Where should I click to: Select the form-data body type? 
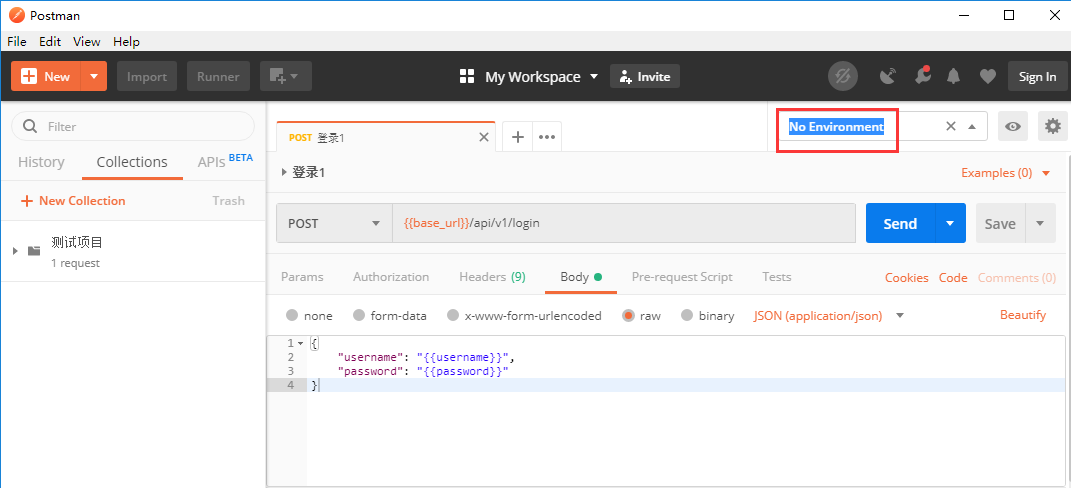pyautogui.click(x=359, y=315)
